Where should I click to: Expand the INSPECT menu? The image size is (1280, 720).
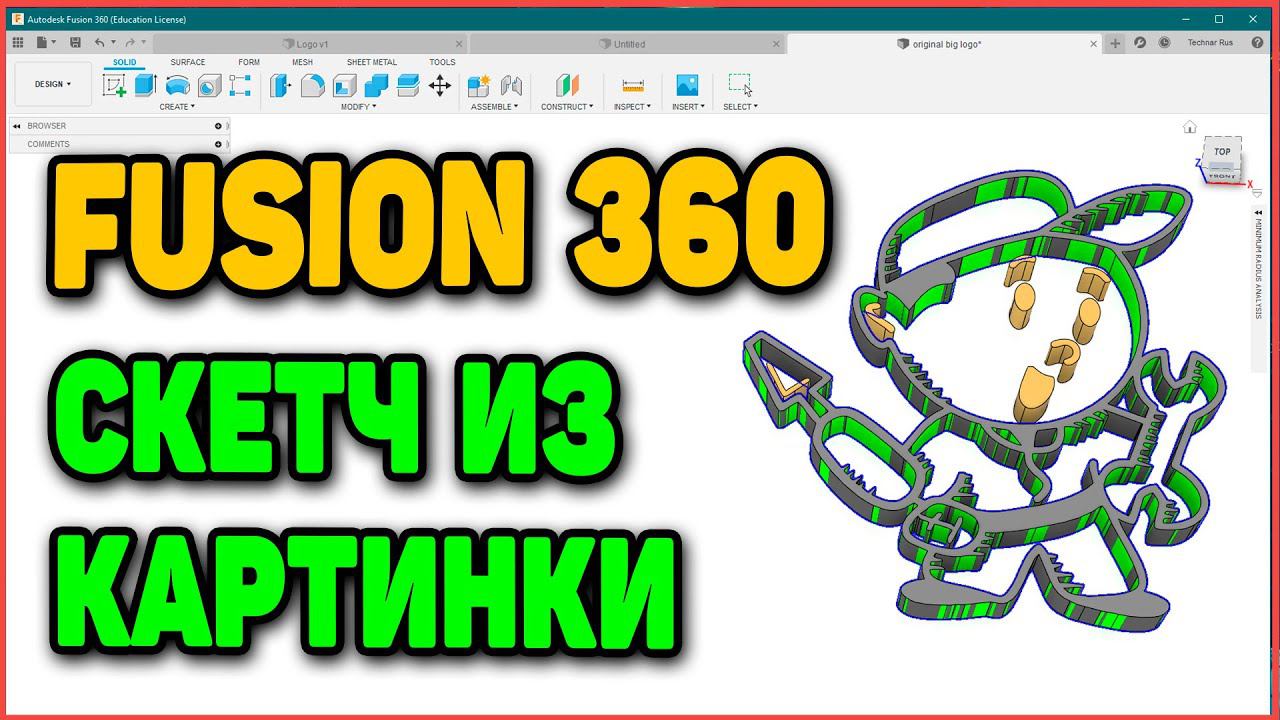[x=632, y=106]
